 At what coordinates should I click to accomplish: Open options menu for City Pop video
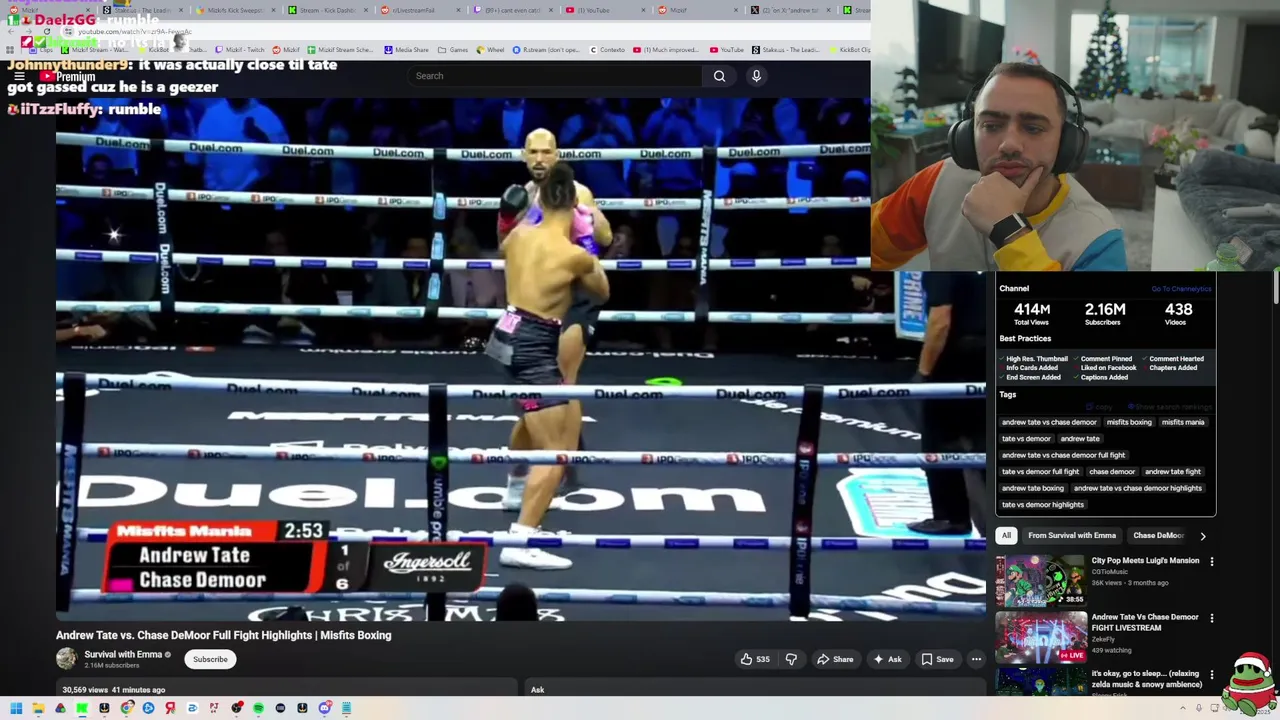pyautogui.click(x=1211, y=562)
